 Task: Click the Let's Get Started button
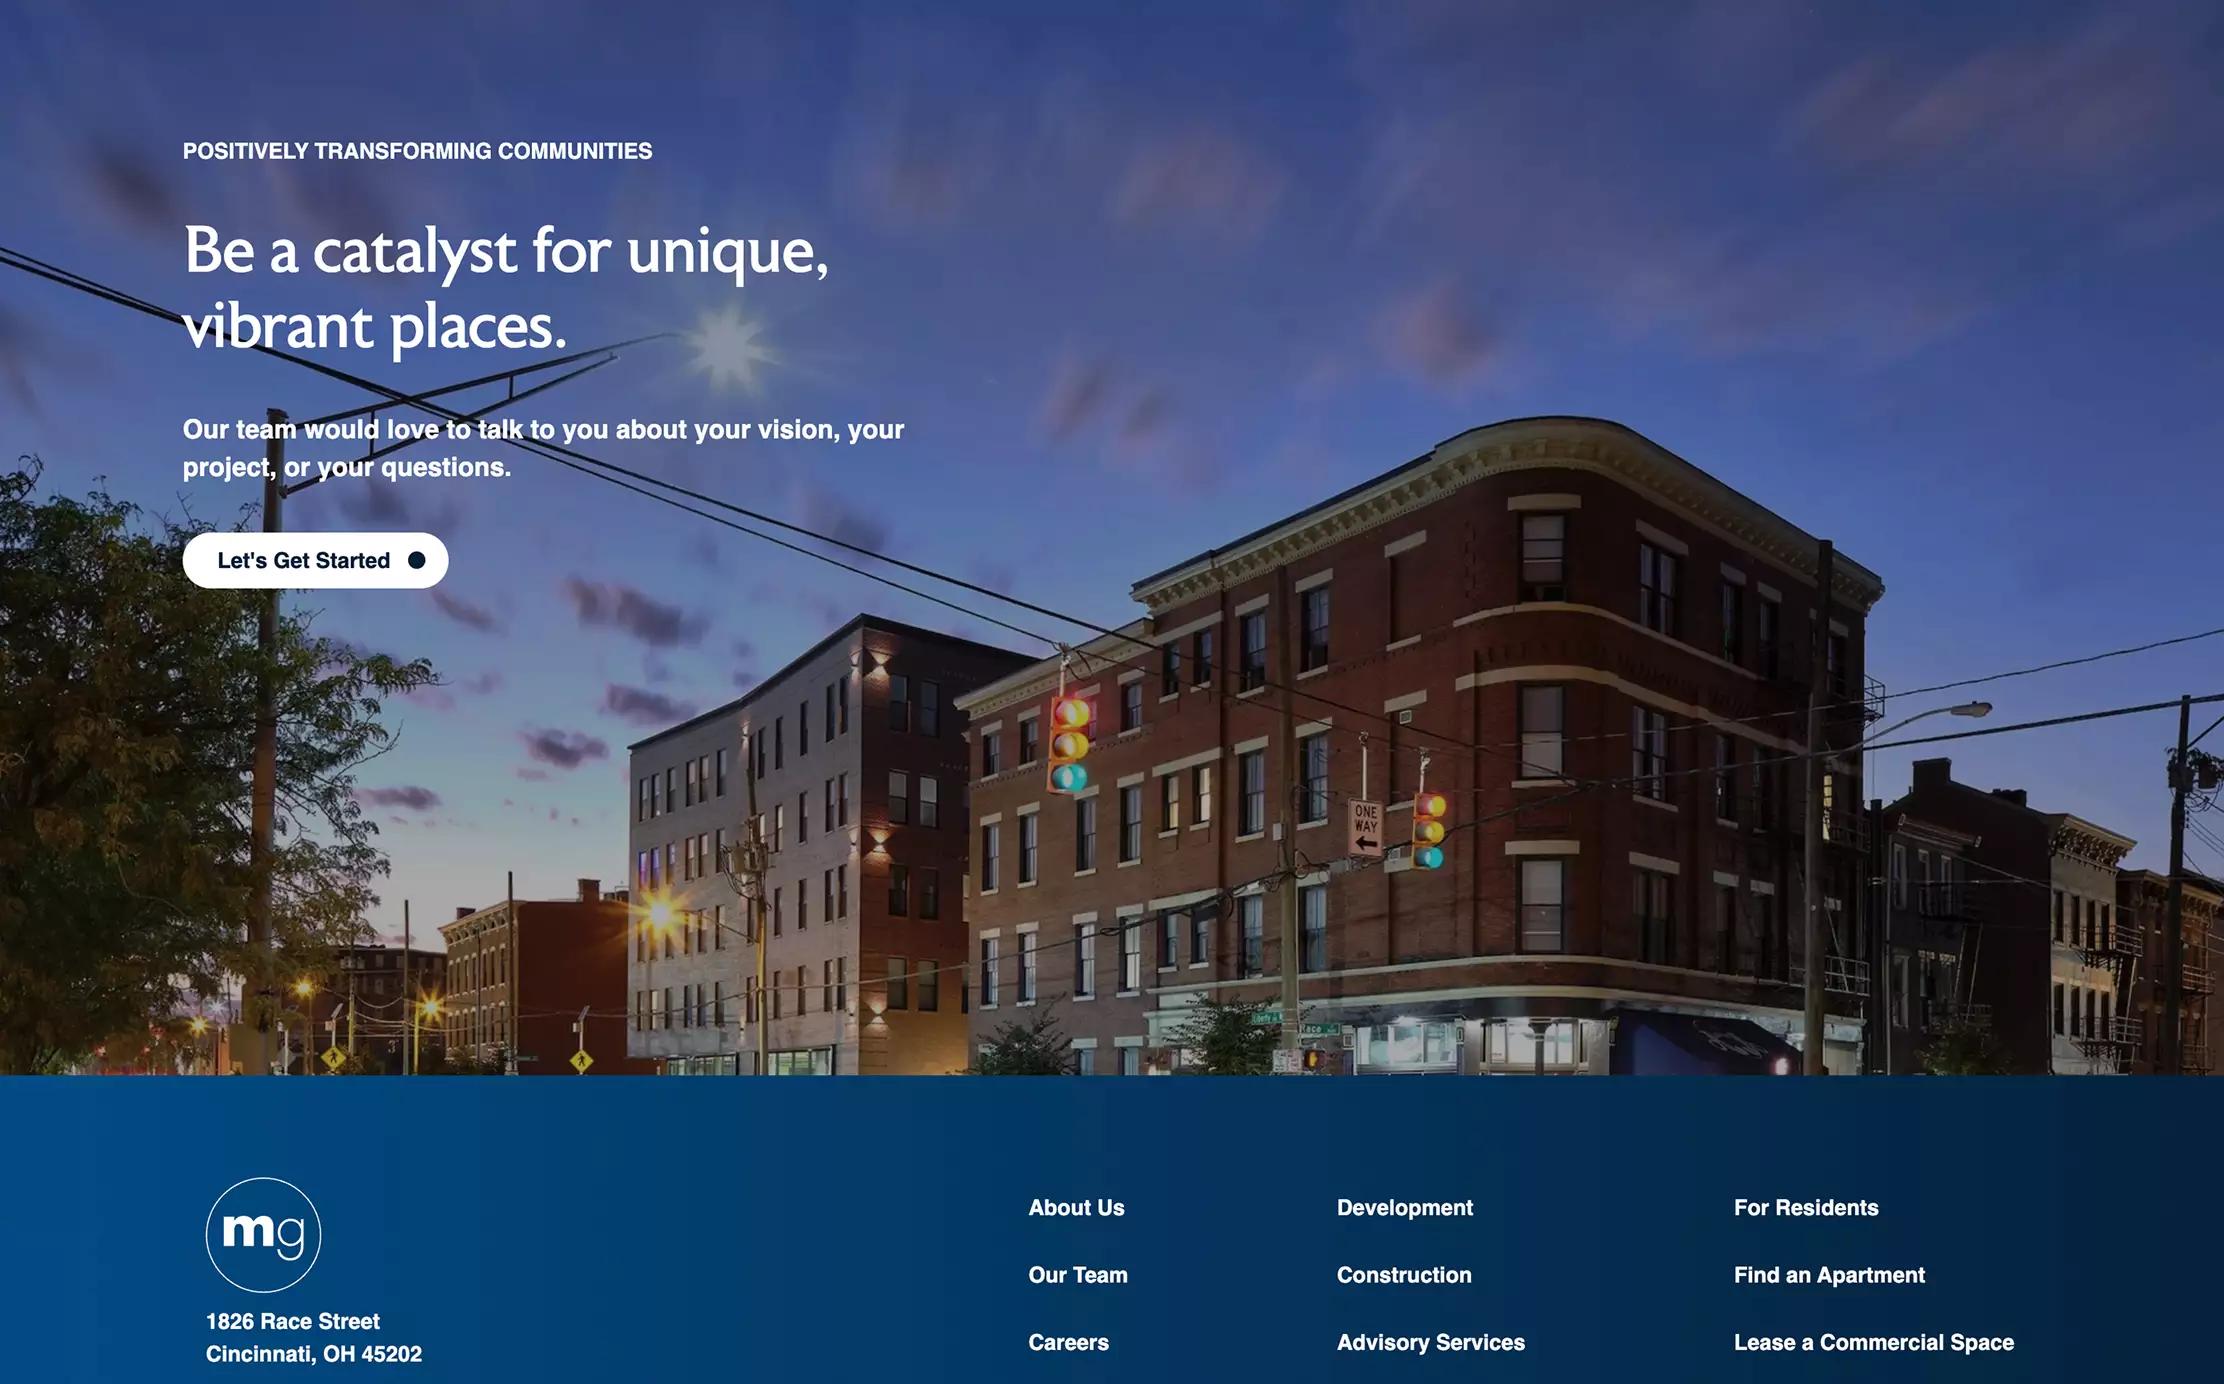pos(315,560)
